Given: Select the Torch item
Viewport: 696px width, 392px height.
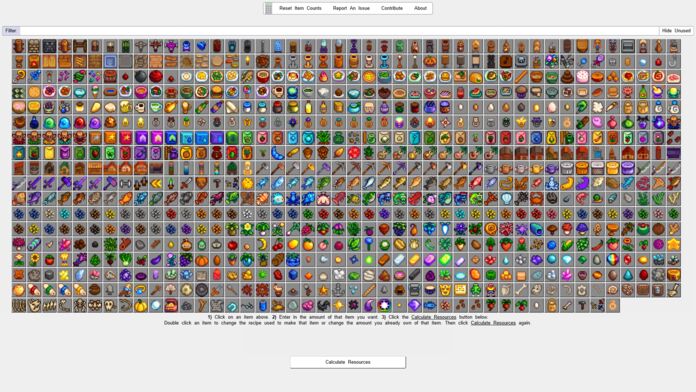Looking at the screenshot, I should (x=247, y=61).
